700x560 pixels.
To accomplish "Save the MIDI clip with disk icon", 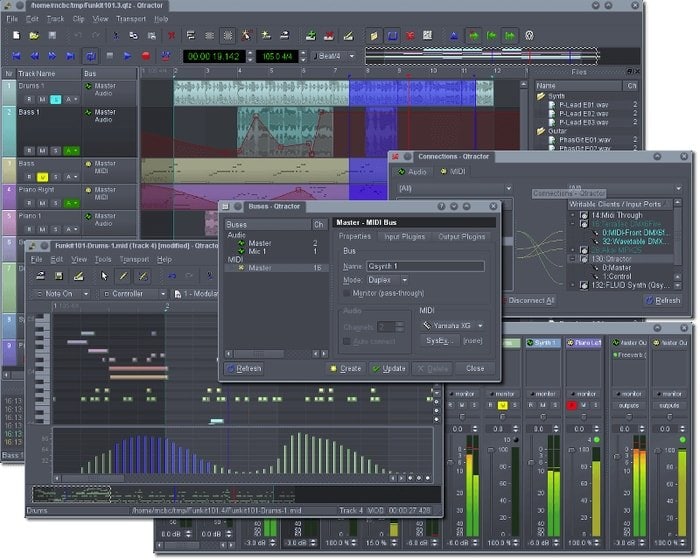I will click(x=58, y=276).
